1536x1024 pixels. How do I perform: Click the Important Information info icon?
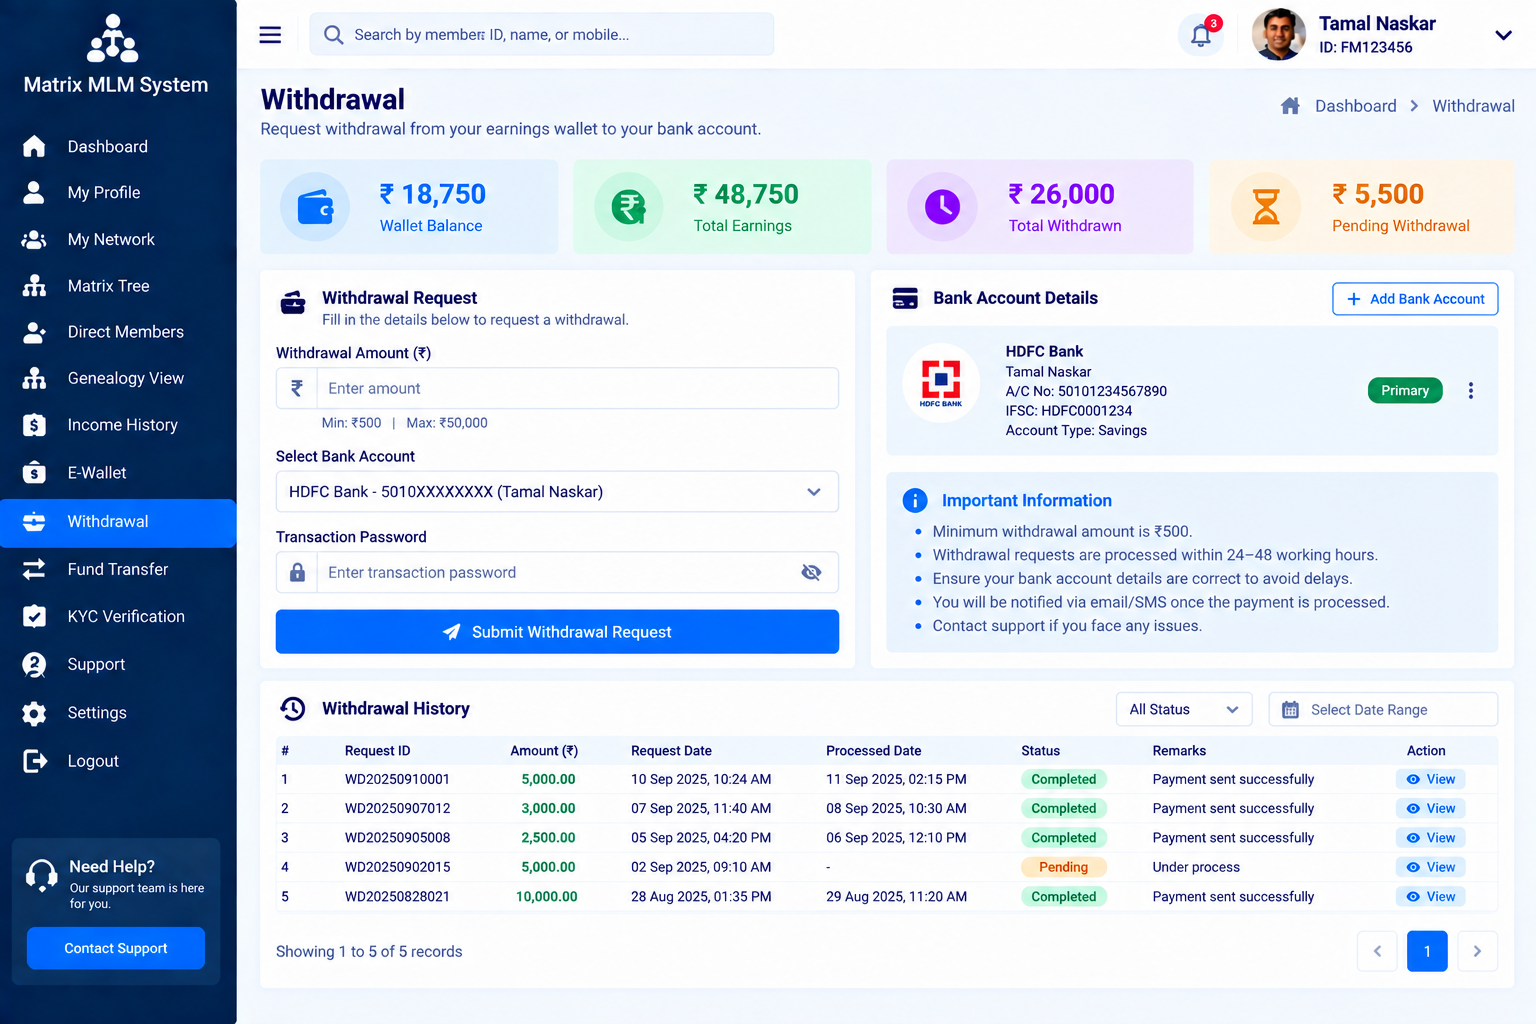click(914, 500)
